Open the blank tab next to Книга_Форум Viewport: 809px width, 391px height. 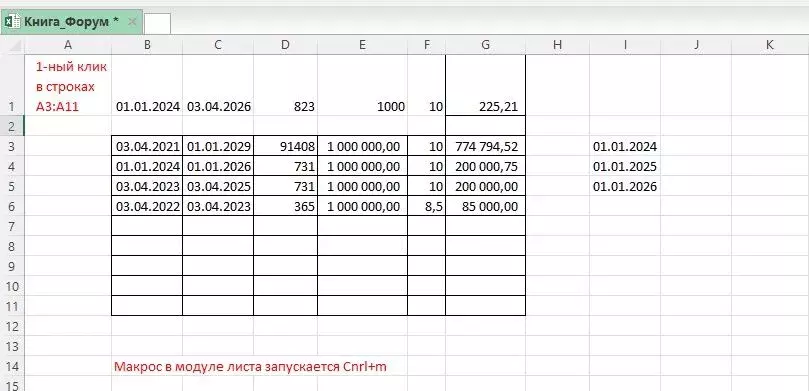click(x=157, y=24)
